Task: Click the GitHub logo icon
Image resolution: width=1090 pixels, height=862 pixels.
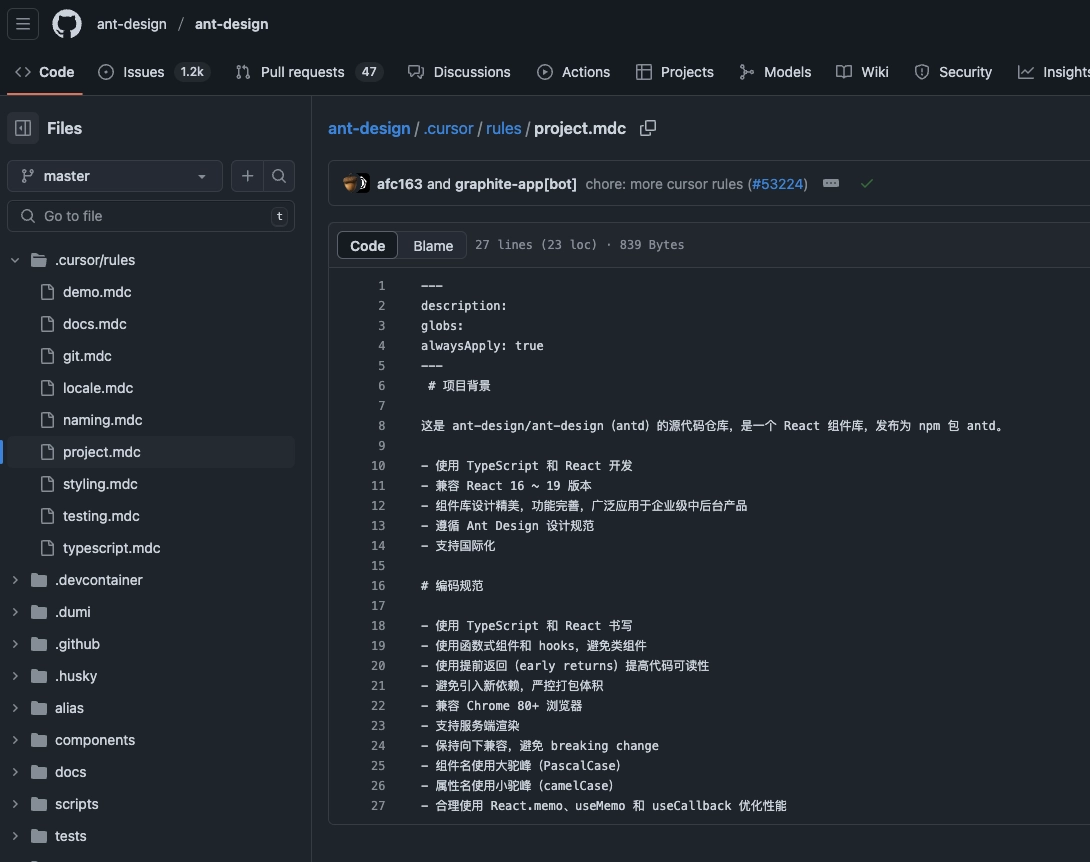Action: 67,24
